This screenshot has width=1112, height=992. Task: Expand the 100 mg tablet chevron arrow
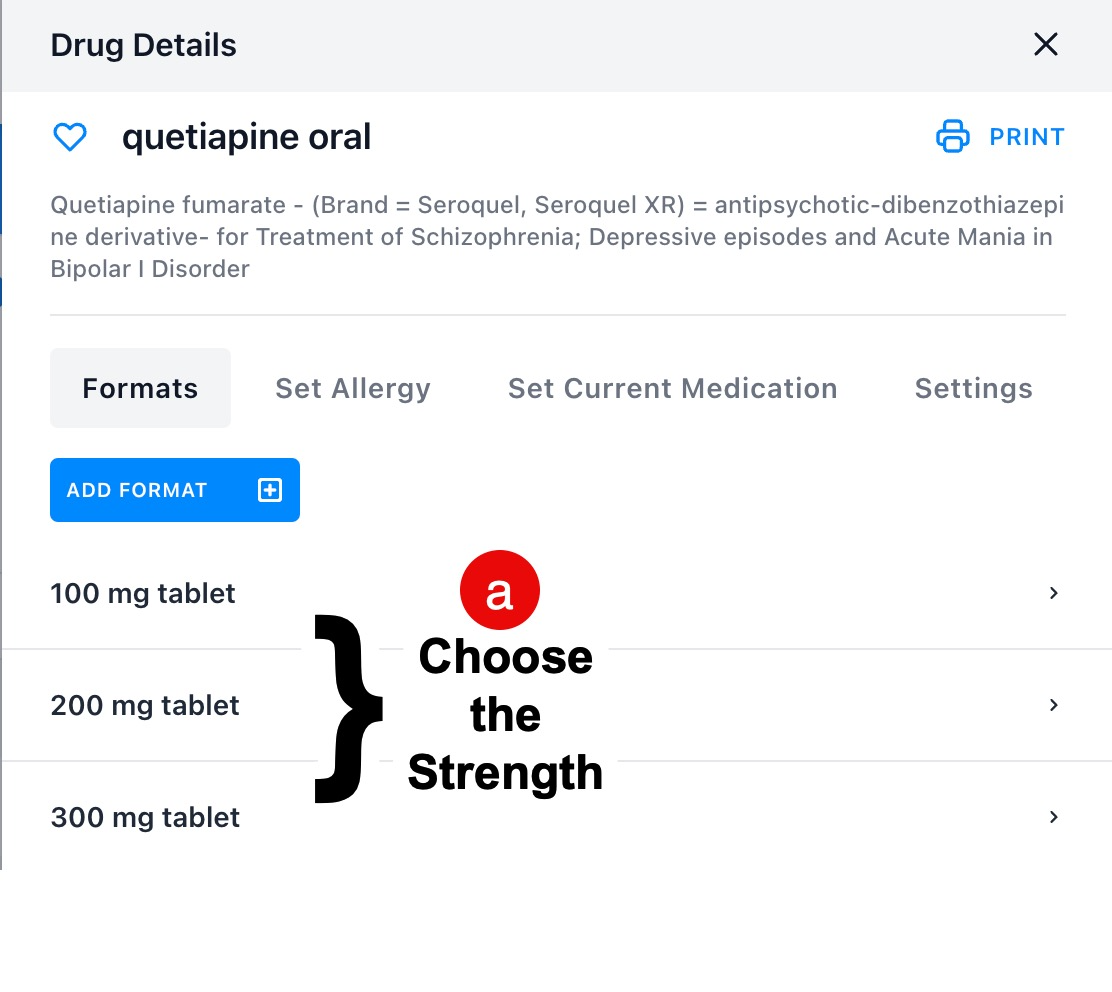(x=1053, y=593)
